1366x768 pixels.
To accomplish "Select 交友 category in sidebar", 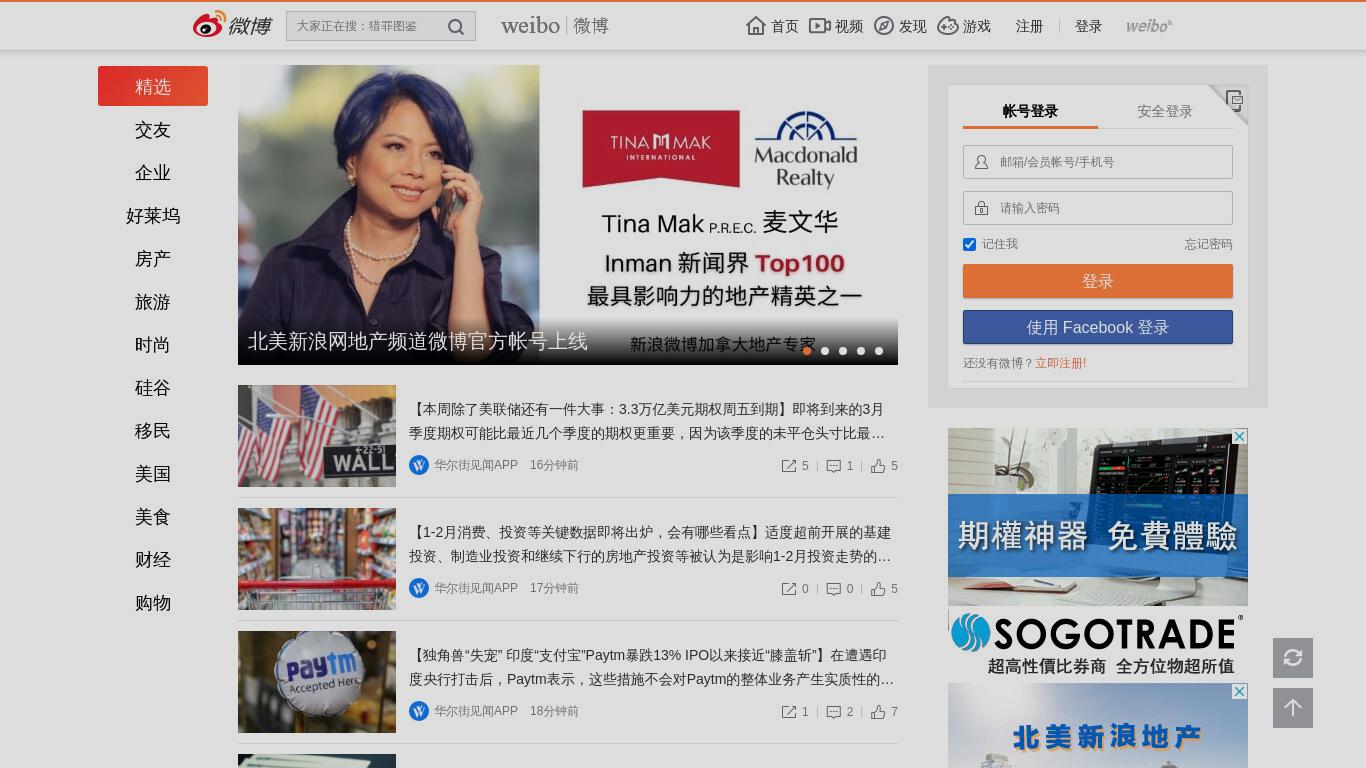I will [x=153, y=130].
